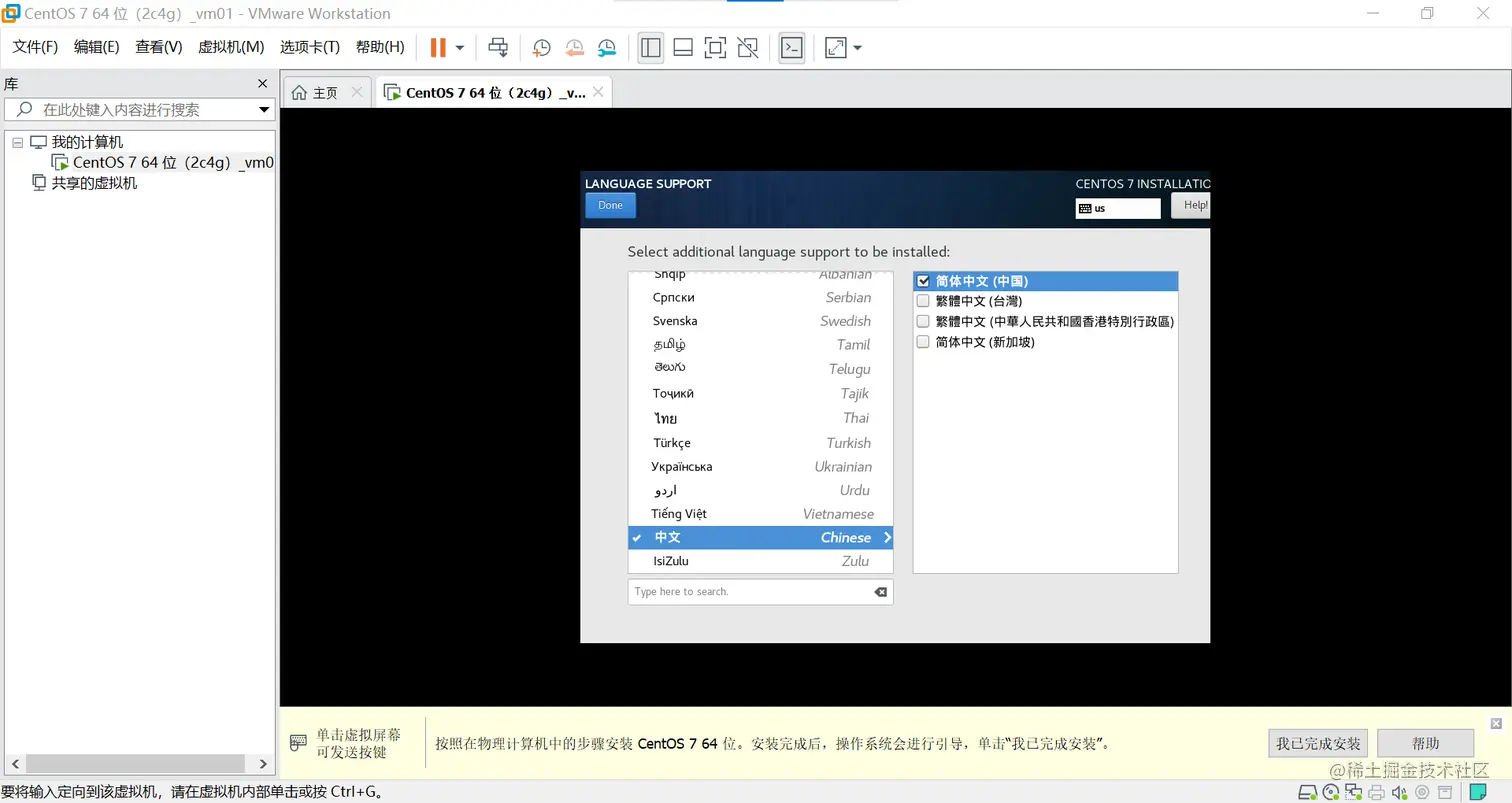Open the 文件(F) menu

[35, 47]
